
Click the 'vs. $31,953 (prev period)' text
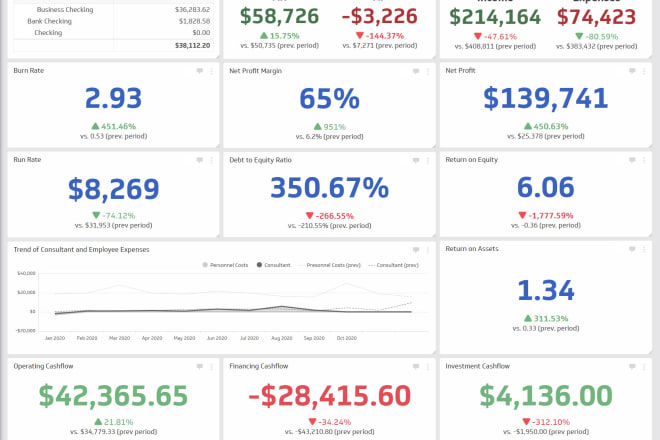[x=113, y=226]
